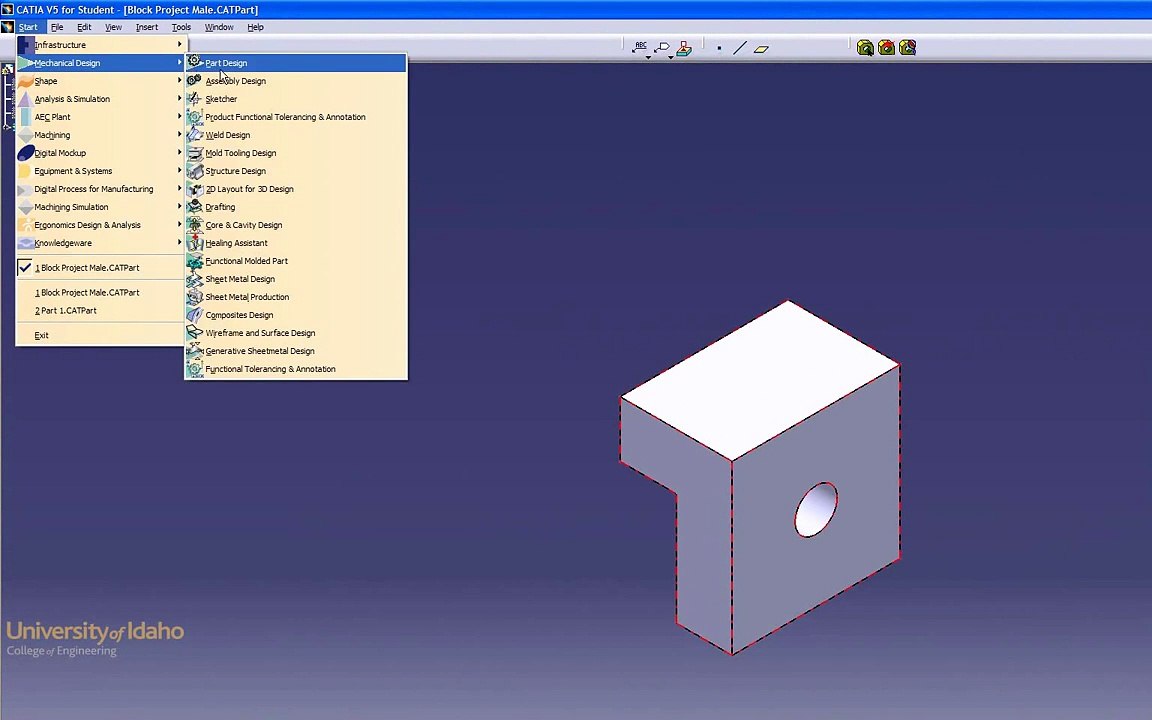
Task: Select the Point creation tool
Action: click(x=719, y=48)
